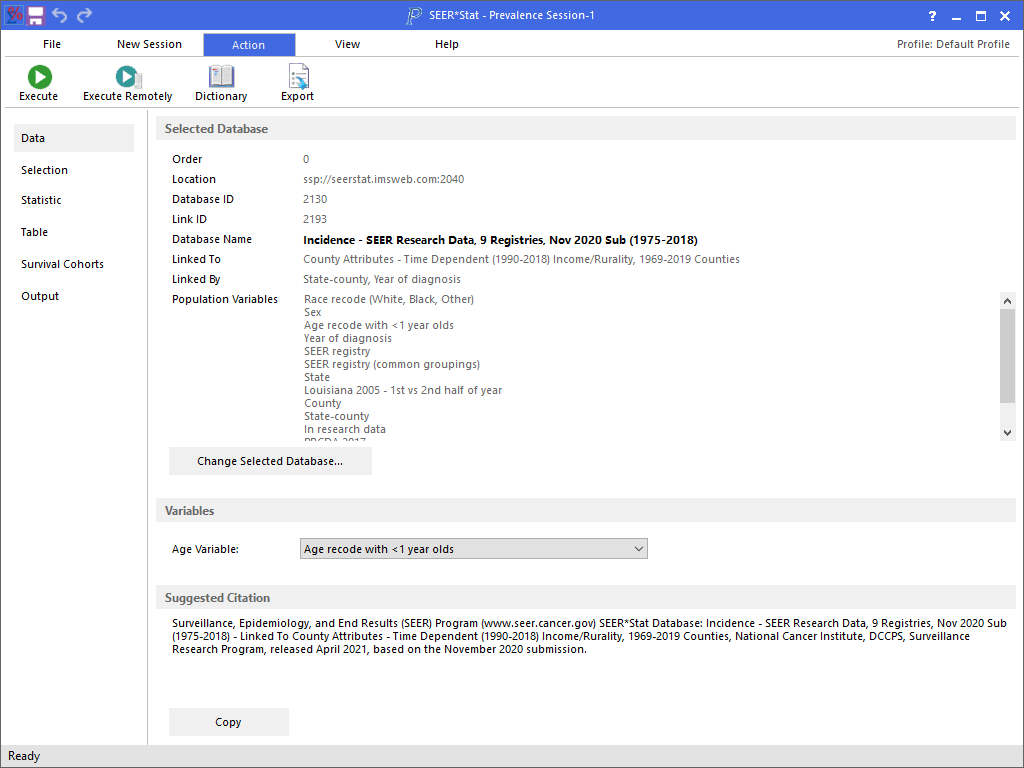
Task: Open the New Session menu
Action: point(149,44)
